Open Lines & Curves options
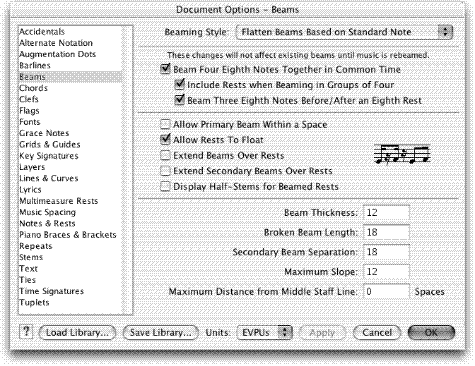This screenshot has width=475, height=366. 70,178
